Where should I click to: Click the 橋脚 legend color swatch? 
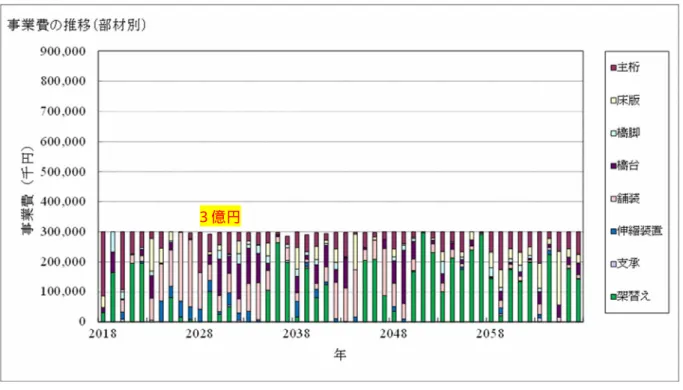click(x=613, y=133)
